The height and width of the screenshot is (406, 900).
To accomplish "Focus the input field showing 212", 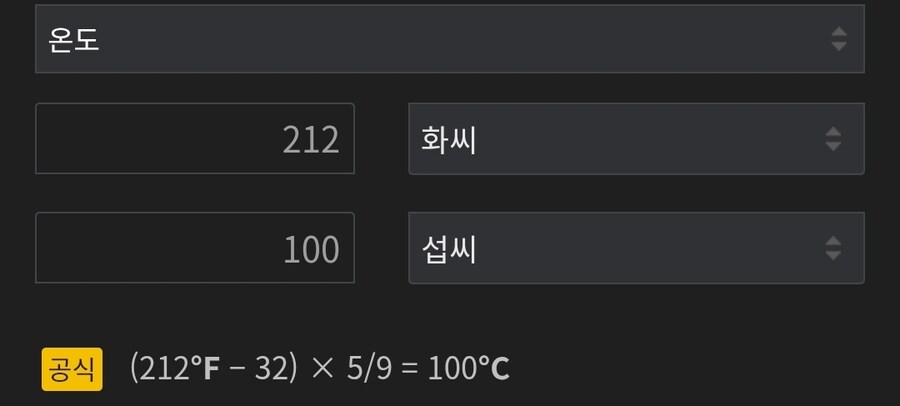I will coord(195,139).
